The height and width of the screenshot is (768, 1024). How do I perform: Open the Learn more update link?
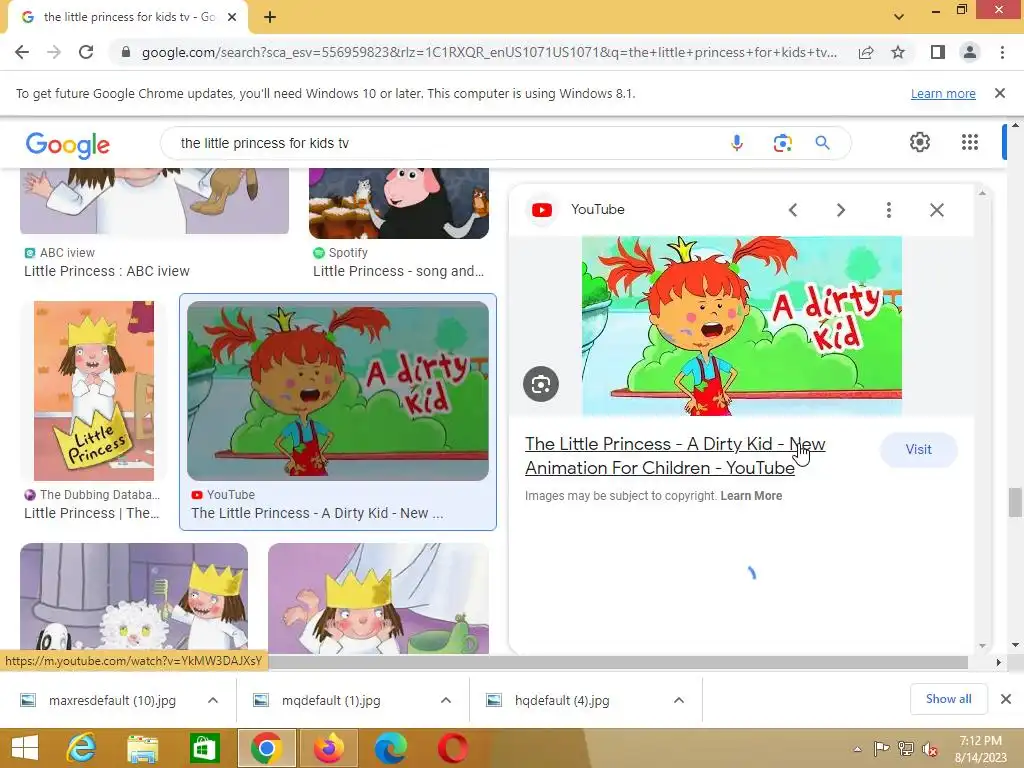tap(943, 93)
